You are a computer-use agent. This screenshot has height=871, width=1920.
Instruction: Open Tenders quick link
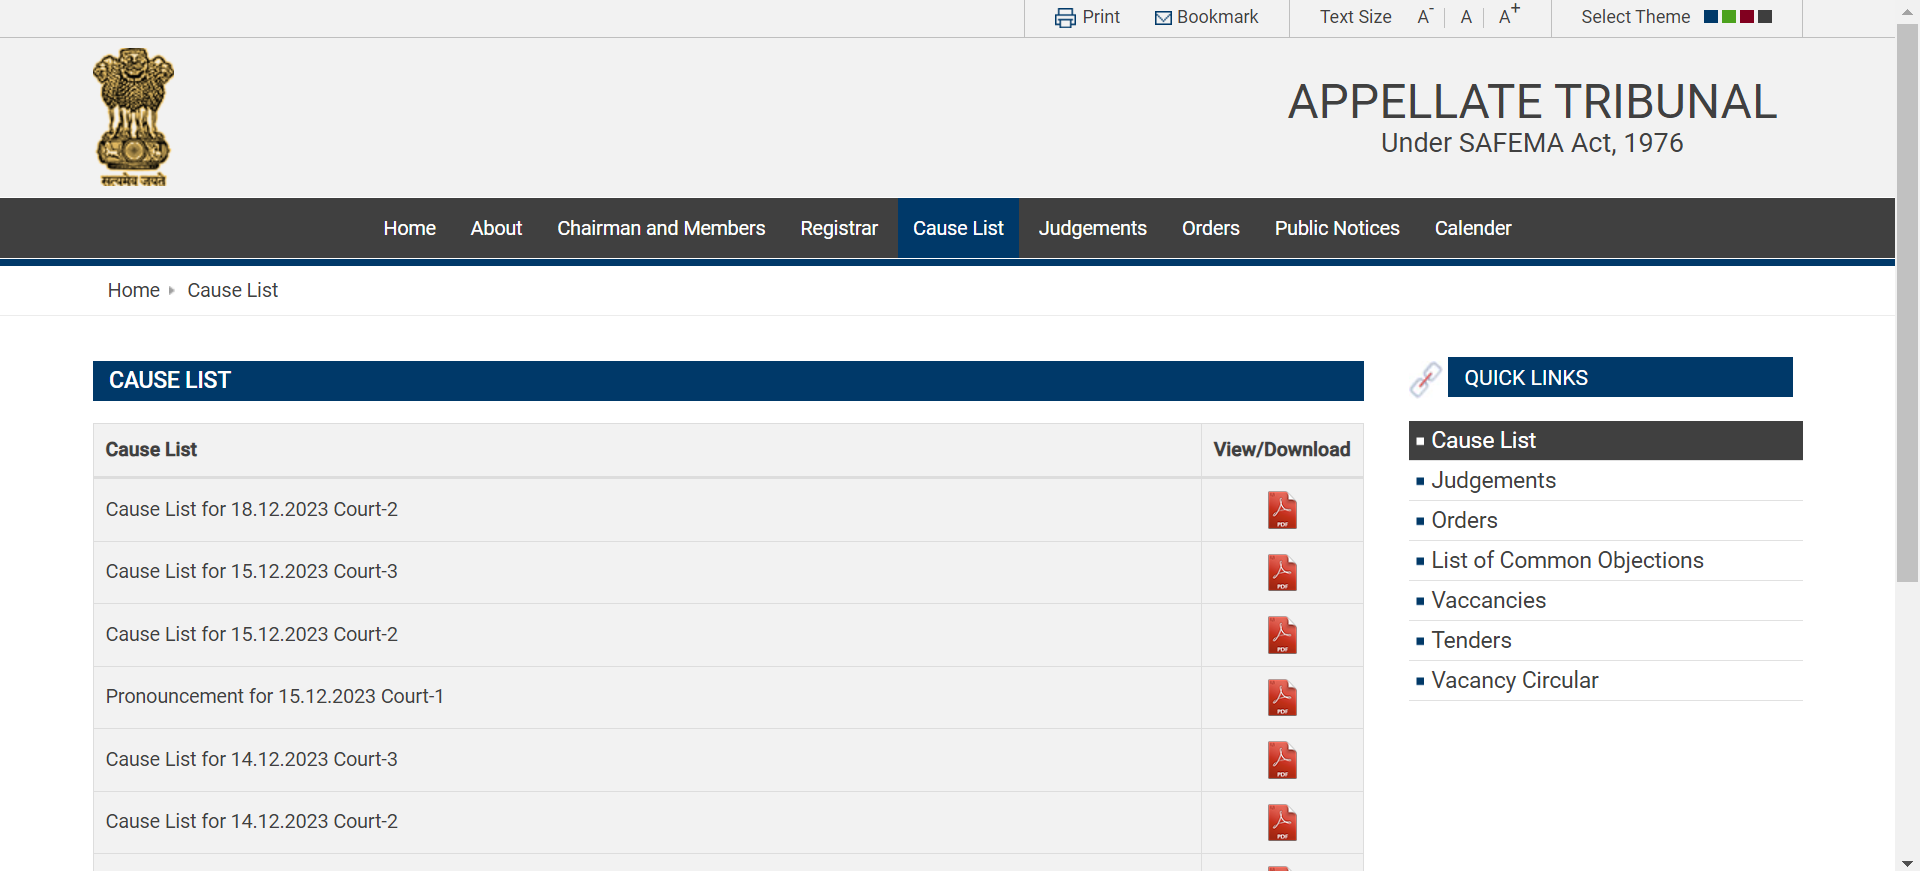tap(1471, 640)
